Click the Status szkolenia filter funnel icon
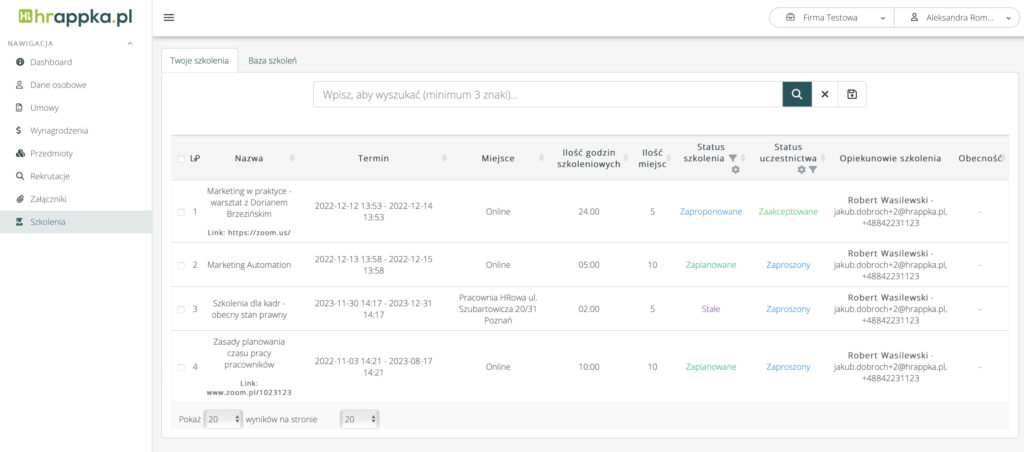This screenshot has height=452, width=1024. [733, 158]
